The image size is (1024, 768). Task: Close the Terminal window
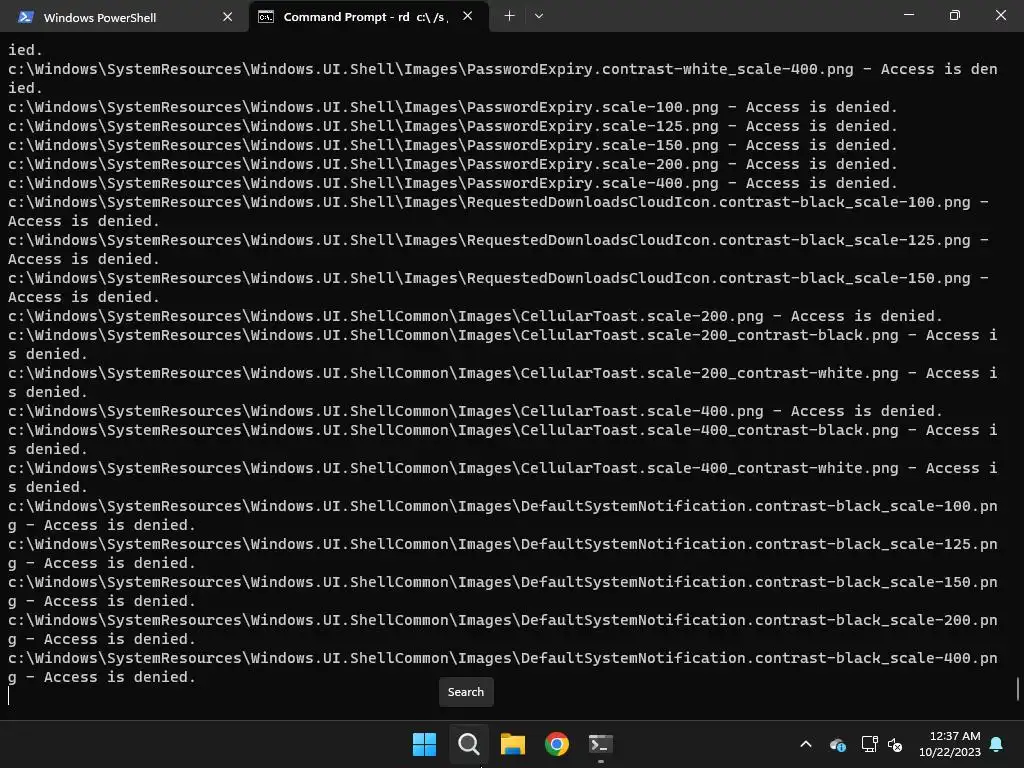tap(1000, 15)
